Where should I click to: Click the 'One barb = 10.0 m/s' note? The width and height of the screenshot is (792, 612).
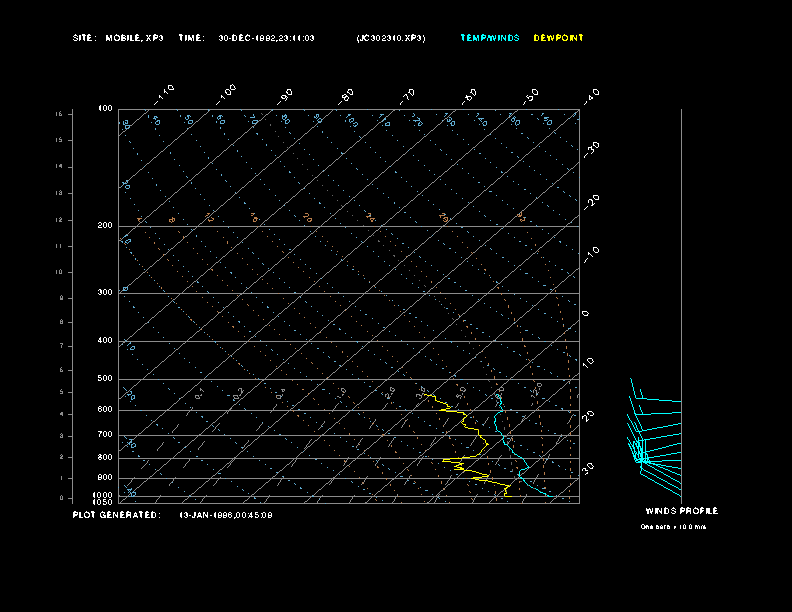click(673, 526)
